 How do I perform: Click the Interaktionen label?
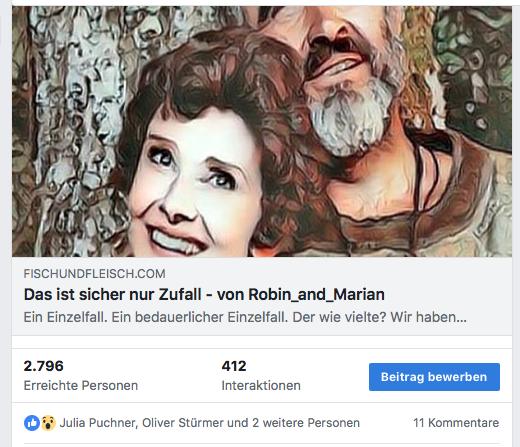261,385
